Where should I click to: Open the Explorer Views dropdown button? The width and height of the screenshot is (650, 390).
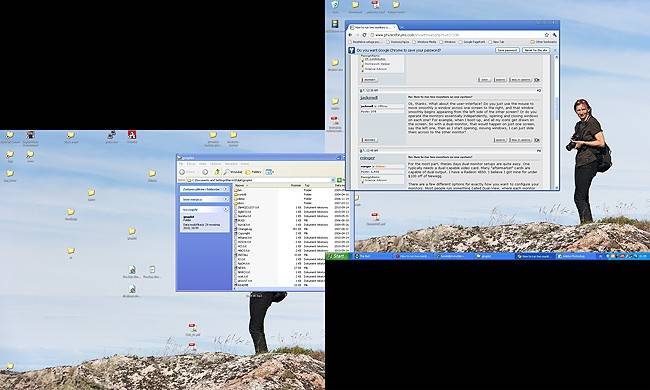(269, 172)
